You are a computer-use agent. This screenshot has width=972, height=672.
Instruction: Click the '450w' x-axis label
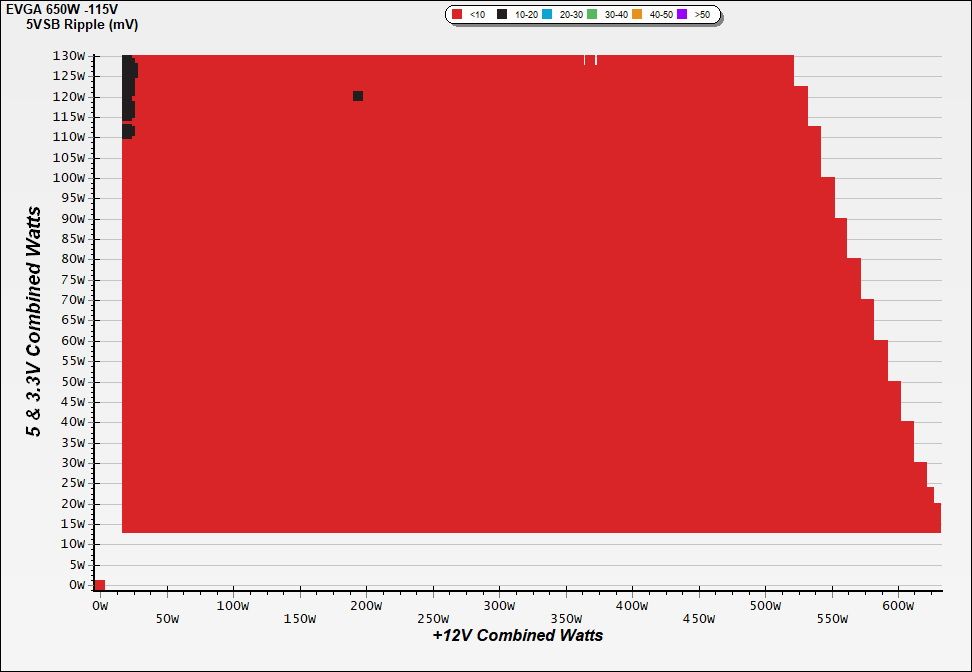click(x=699, y=619)
